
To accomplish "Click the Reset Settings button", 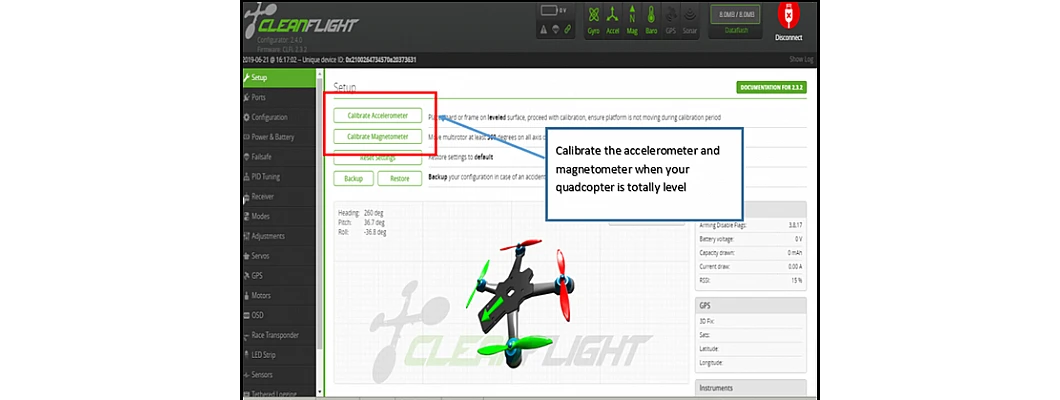I will [x=377, y=157].
